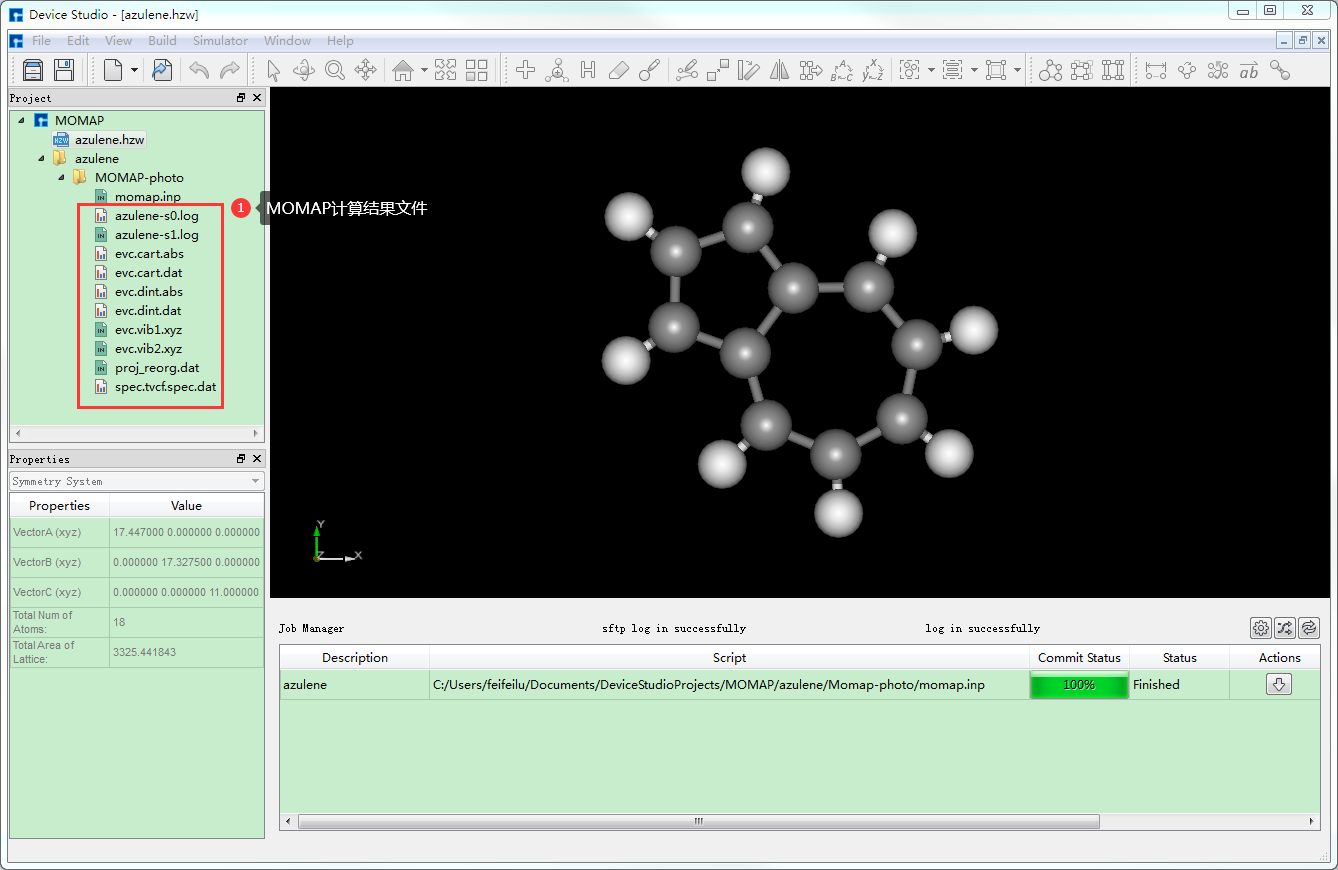The image size is (1338, 870).
Task: Click the Job Manager horizontal scrollbar
Action: point(698,821)
